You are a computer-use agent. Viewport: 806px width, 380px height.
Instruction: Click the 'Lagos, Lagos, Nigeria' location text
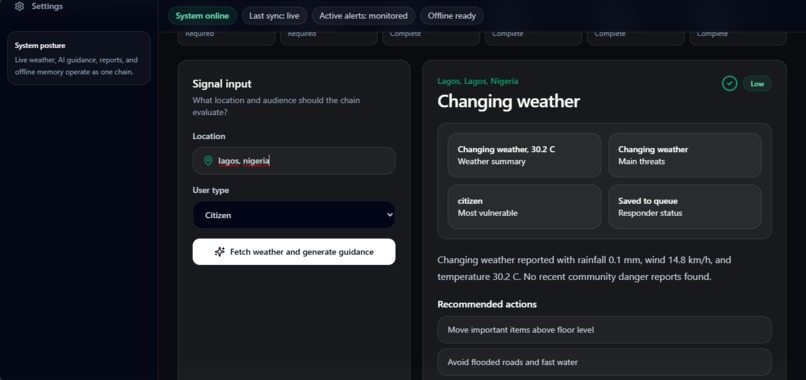click(478, 81)
